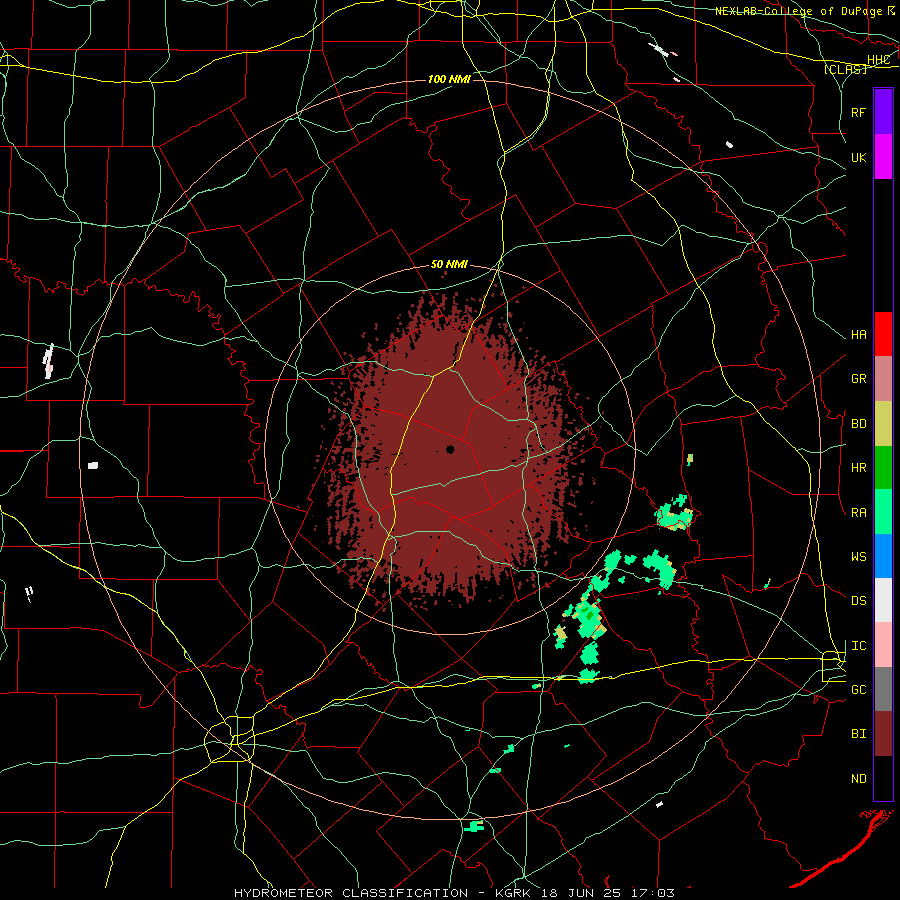The image size is (900, 900).
Task: Click the GC legend label
Action: pyautogui.click(x=858, y=690)
